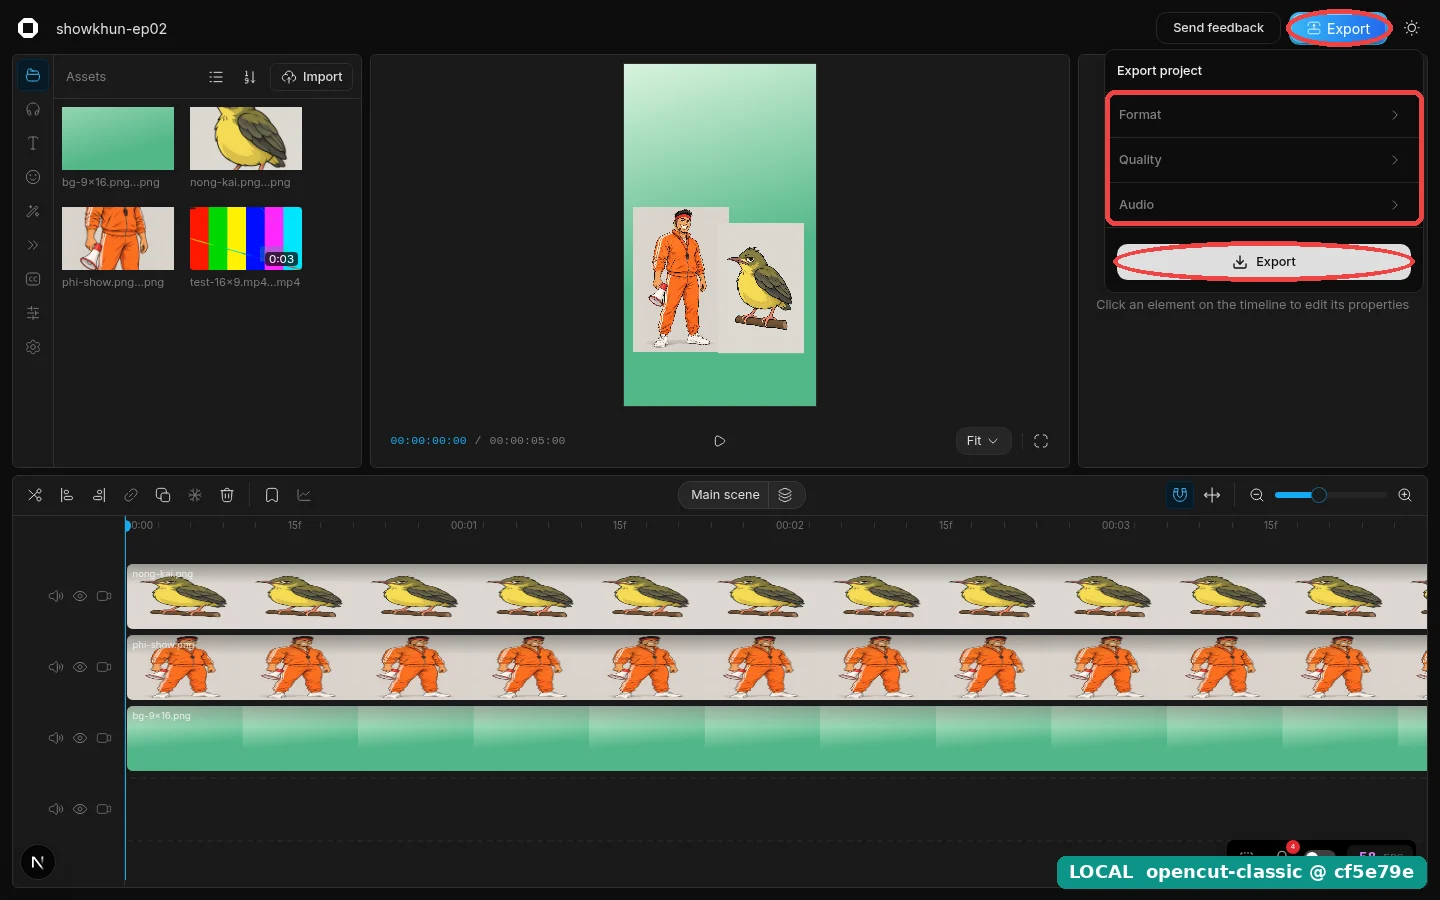Viewport: 1440px width, 900px height.
Task: Click the white Export button in panel
Action: (x=1263, y=262)
